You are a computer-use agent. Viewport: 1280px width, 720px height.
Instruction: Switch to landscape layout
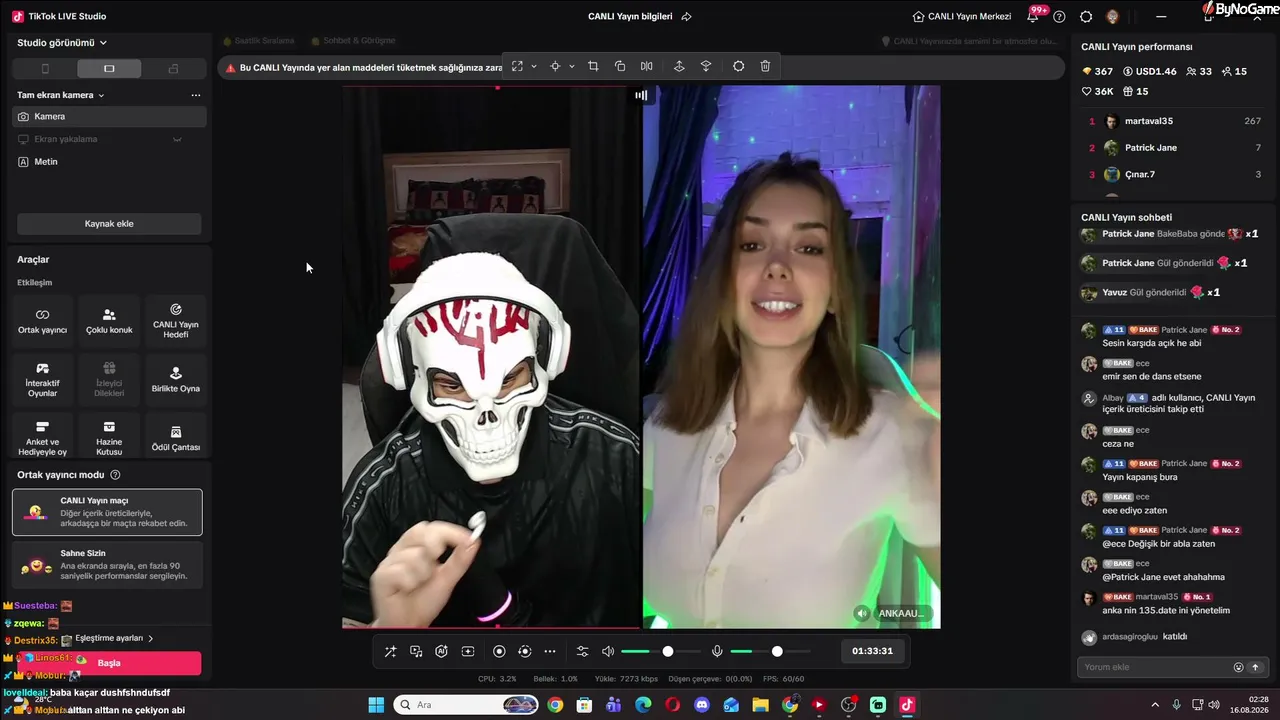(109, 69)
